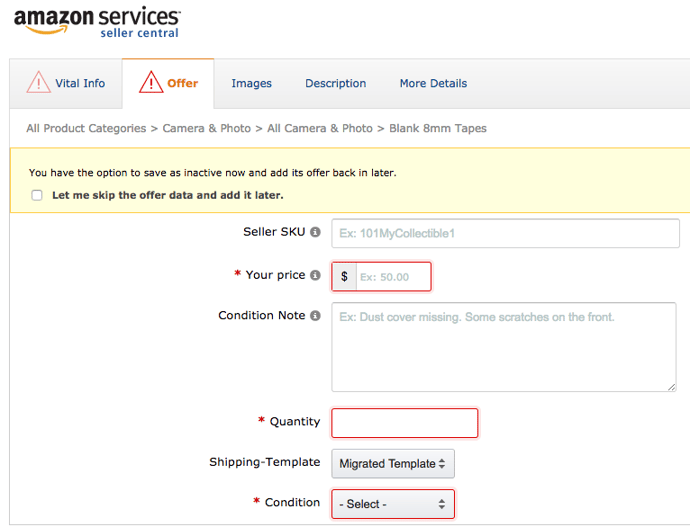
Task: Click inside the Condition Note text area
Action: [x=503, y=347]
